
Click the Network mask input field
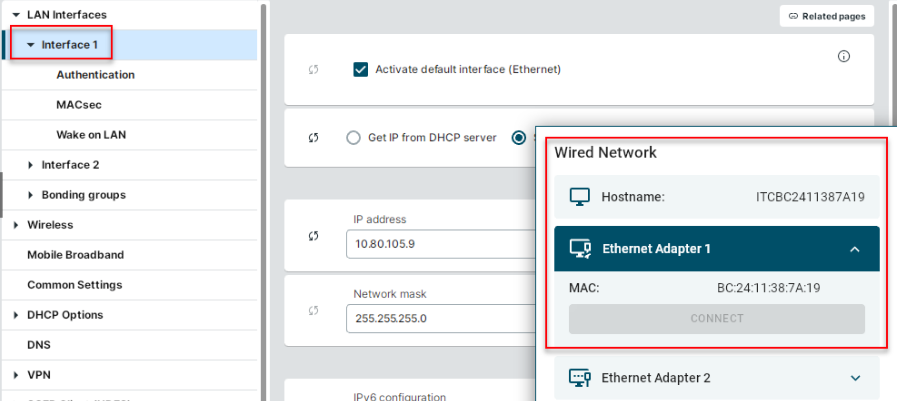coord(441,319)
